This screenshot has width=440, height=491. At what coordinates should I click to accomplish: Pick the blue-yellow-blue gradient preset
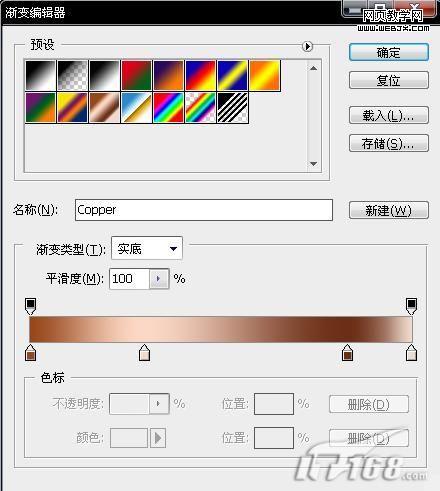[x=232, y=75]
